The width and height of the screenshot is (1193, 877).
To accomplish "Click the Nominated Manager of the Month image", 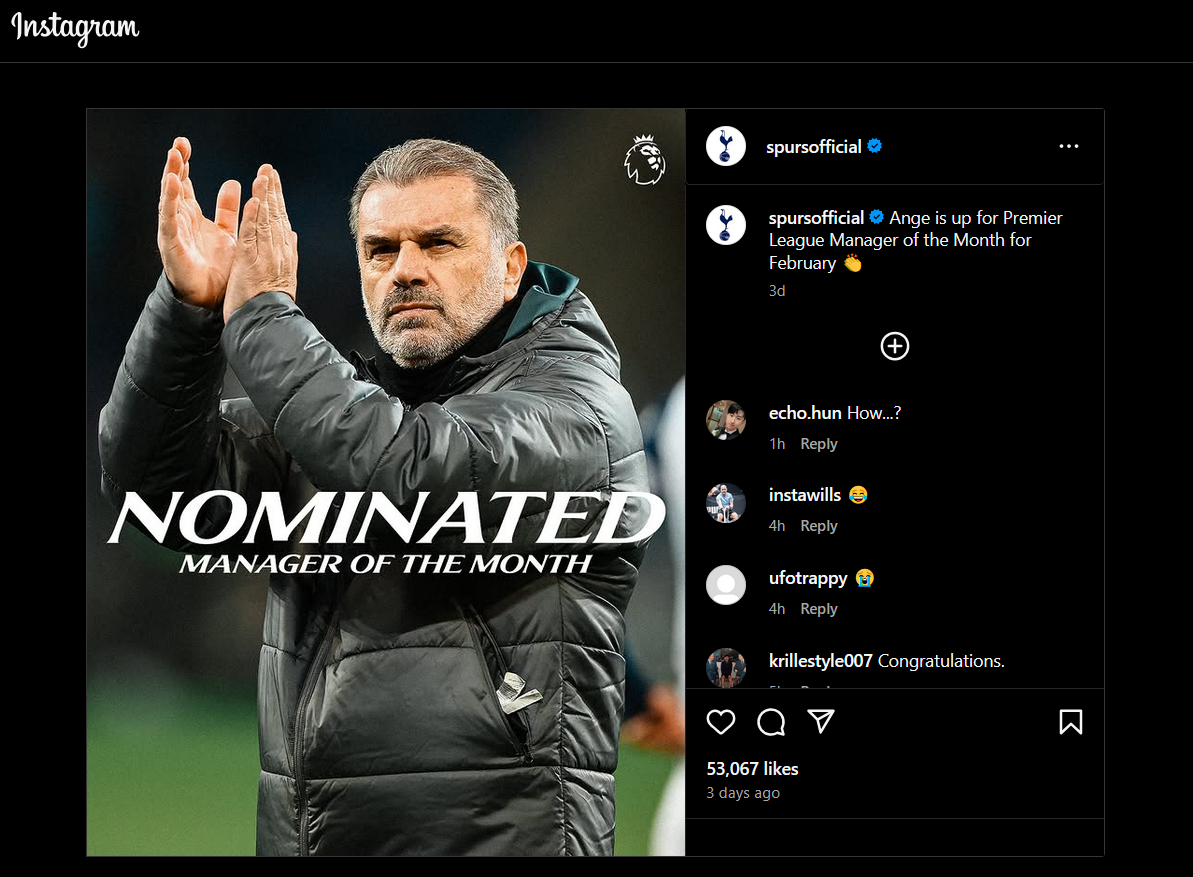I will pyautogui.click(x=386, y=482).
